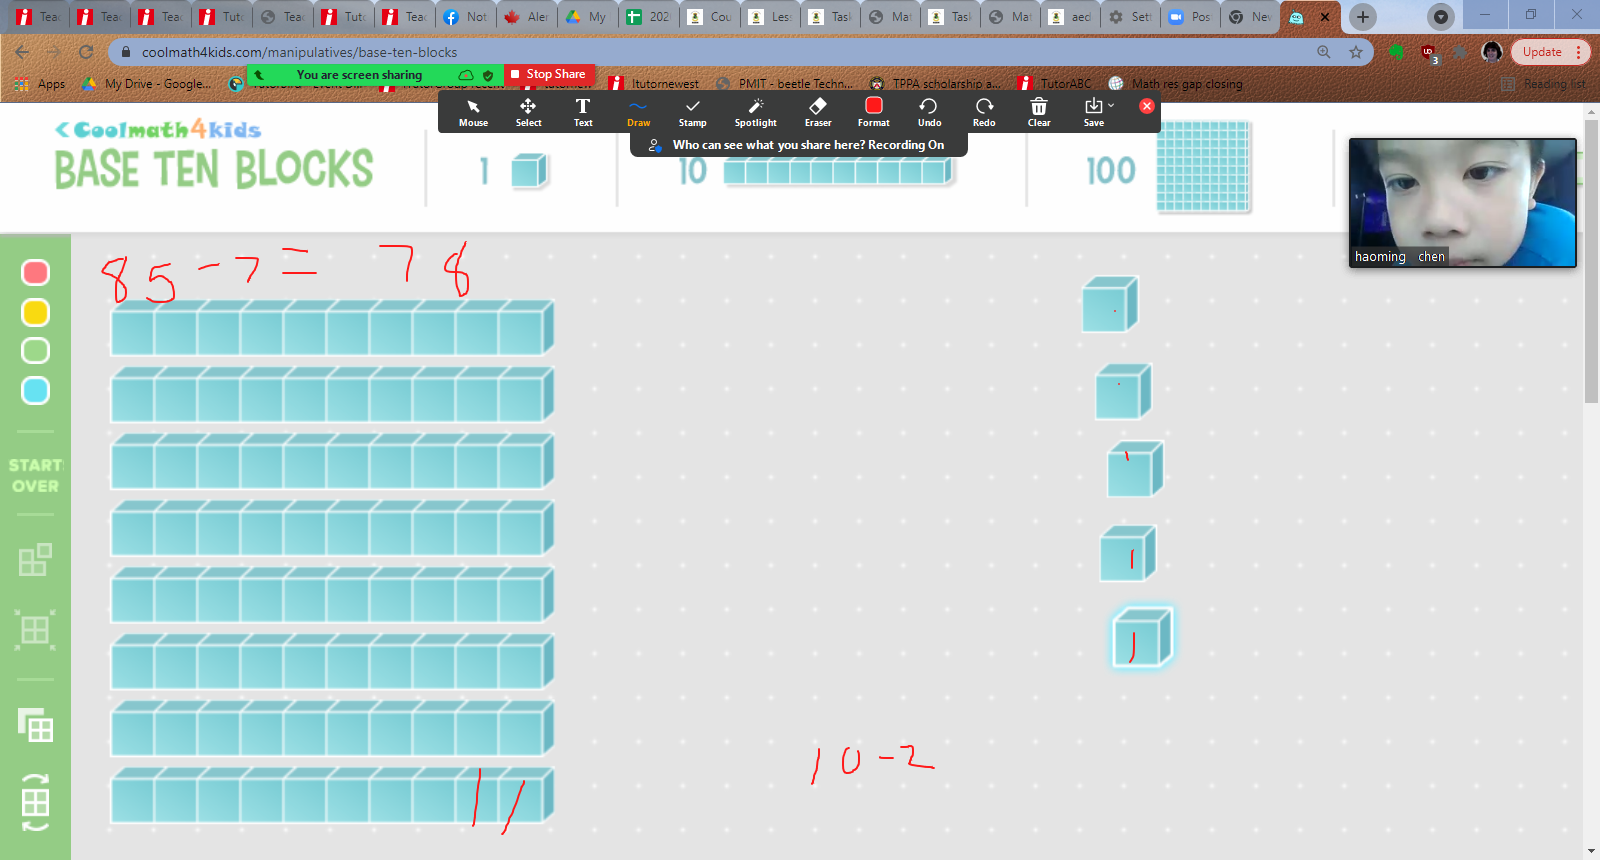Open the zoom magnifier icon in address bar
Viewport: 1600px width, 860px height.
click(1324, 52)
